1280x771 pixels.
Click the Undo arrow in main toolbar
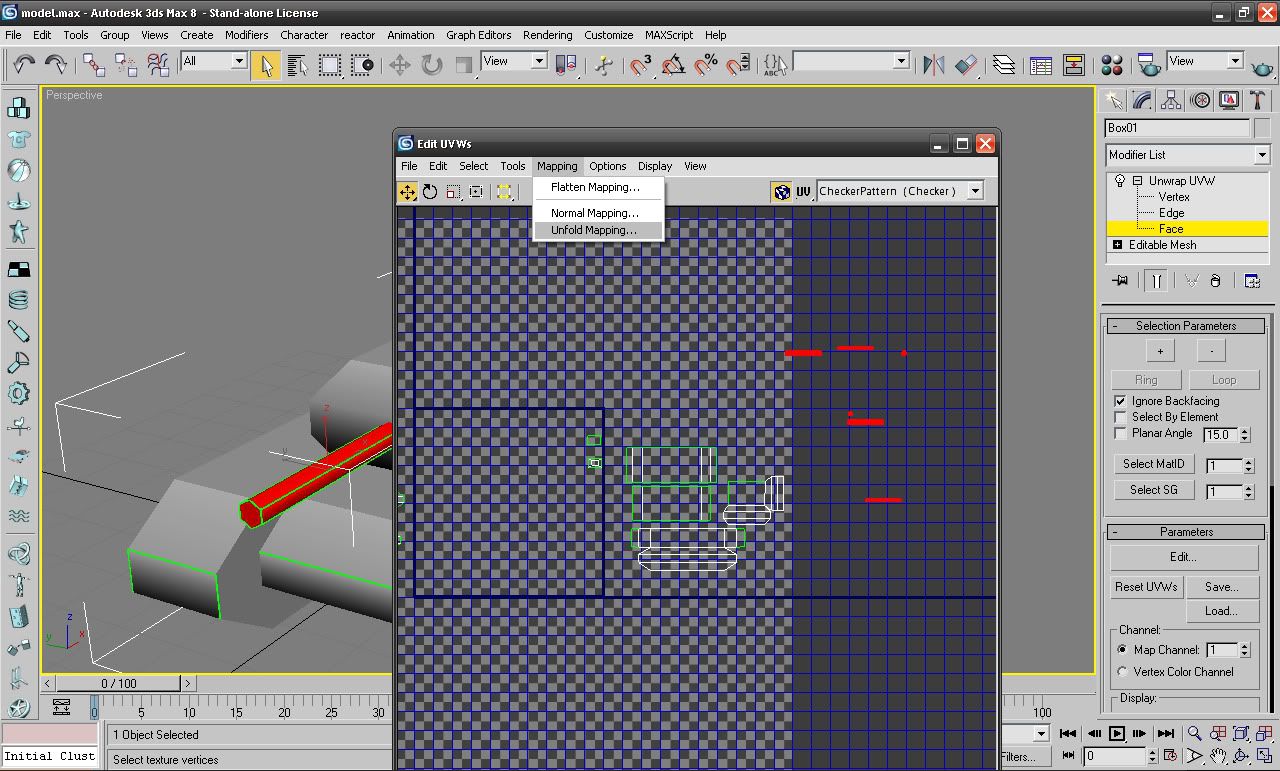pos(24,65)
